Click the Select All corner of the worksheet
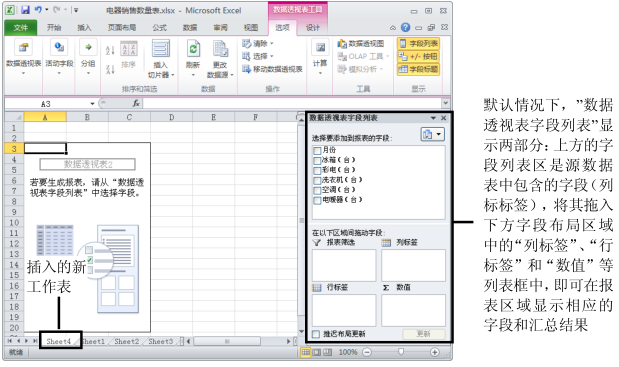This screenshot has width=619, height=367. pyautogui.click(x=15, y=117)
